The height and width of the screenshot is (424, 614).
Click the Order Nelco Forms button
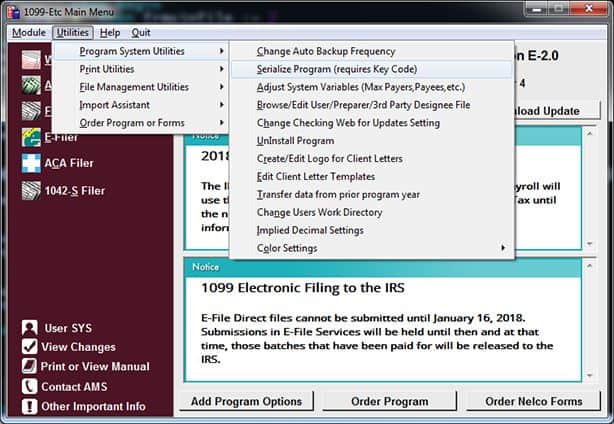(533, 402)
